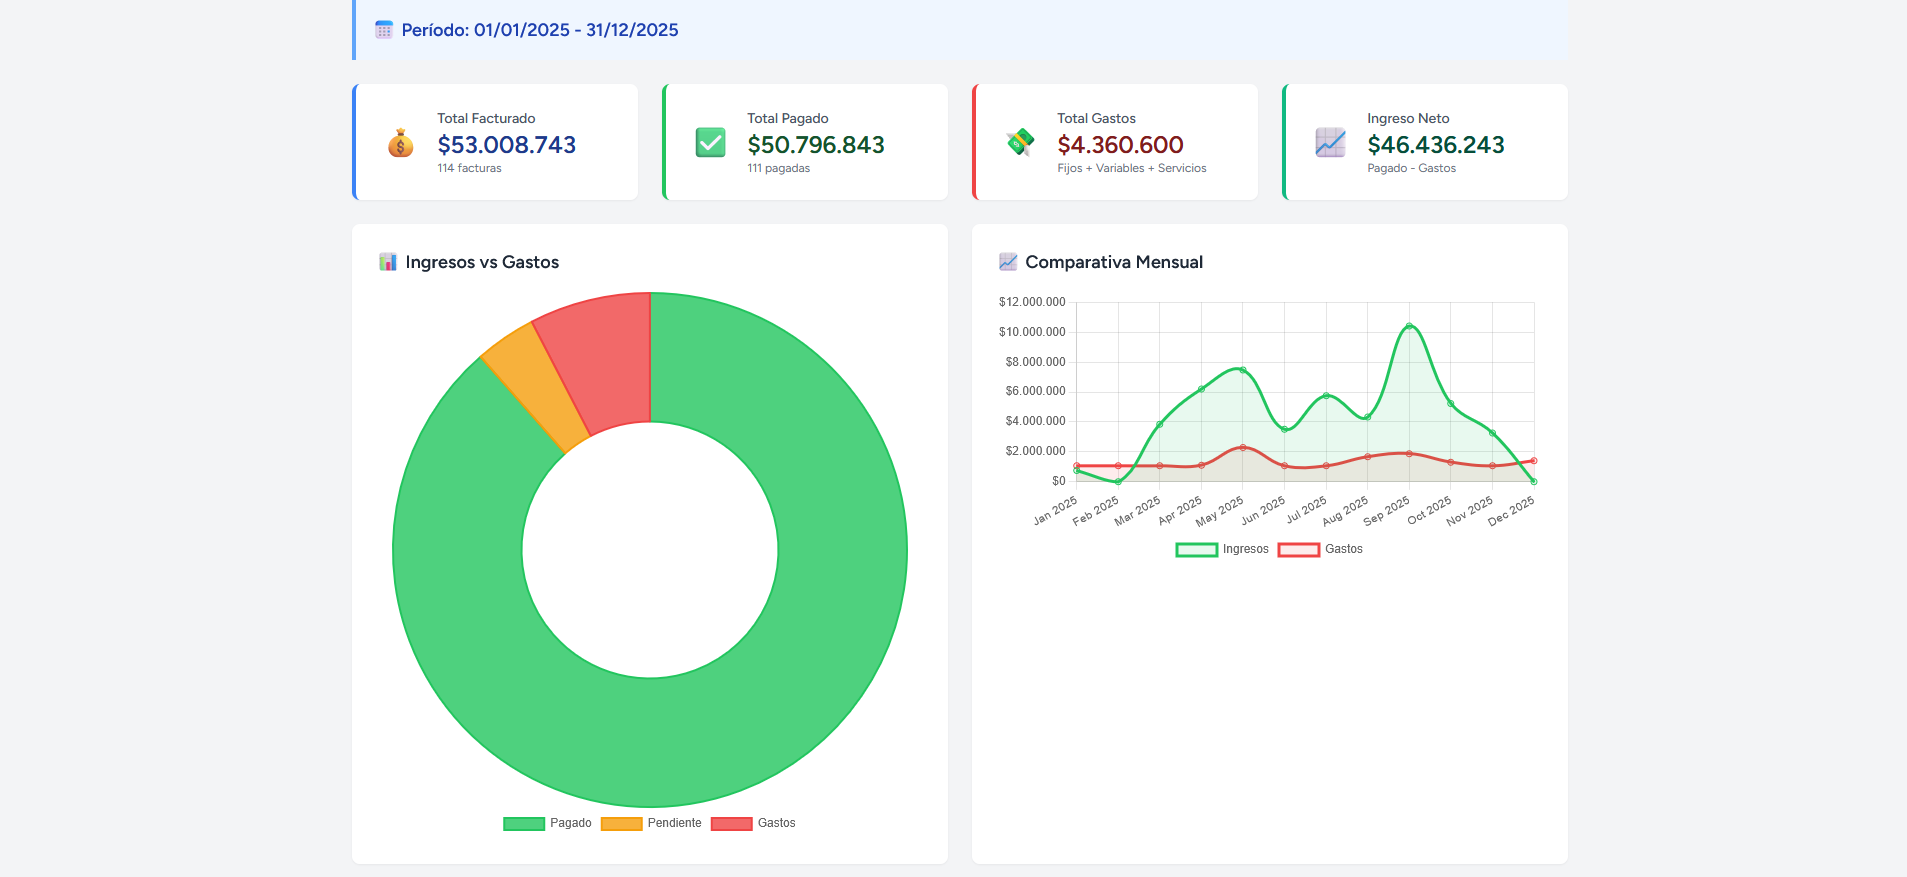Click the Sep 2025 peak Ingresos data point
This screenshot has height=877, width=1907.
pos(1409,326)
